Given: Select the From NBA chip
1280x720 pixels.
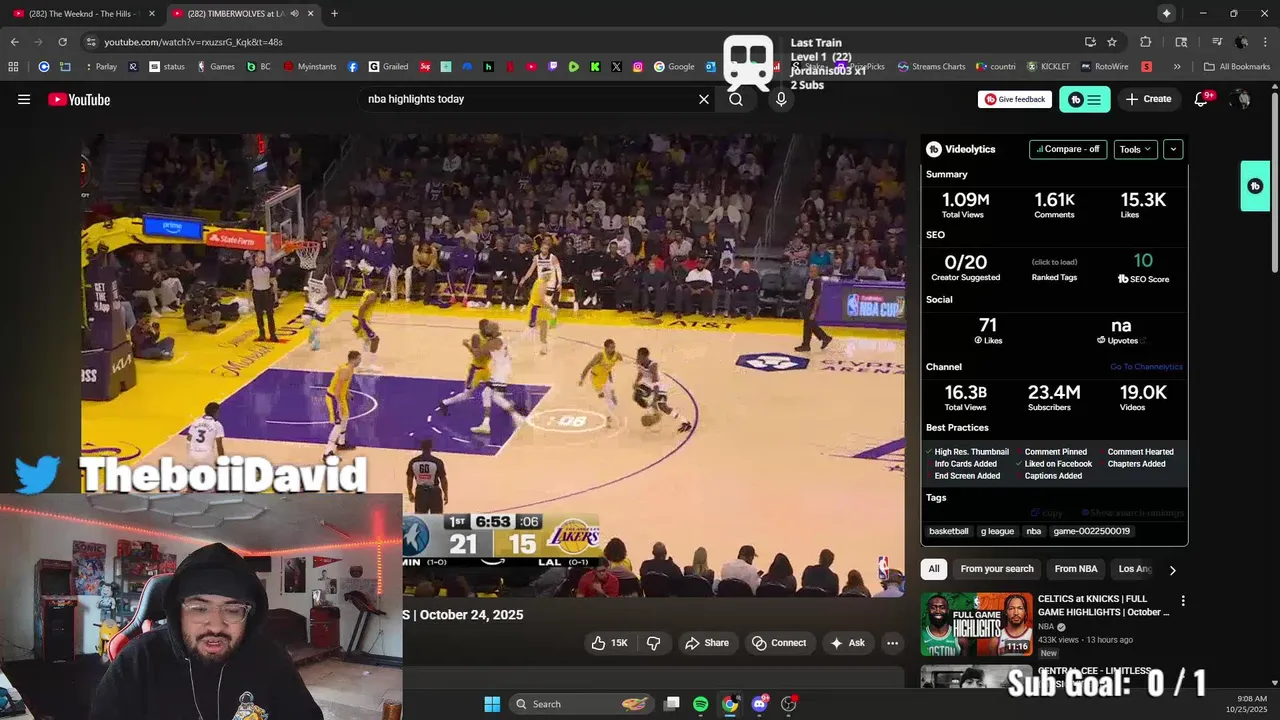Looking at the screenshot, I should pyautogui.click(x=1076, y=569).
